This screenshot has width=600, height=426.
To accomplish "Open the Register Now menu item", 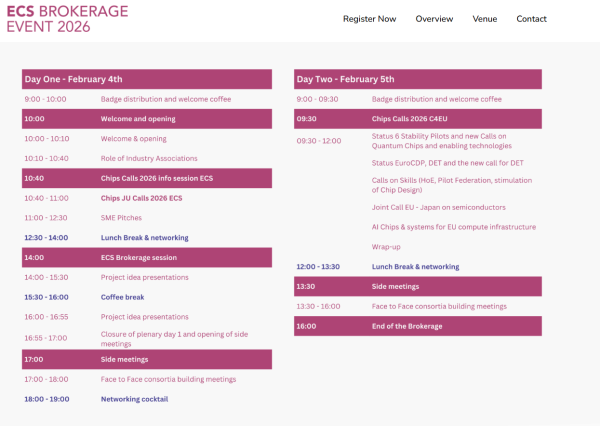I will coord(369,19).
